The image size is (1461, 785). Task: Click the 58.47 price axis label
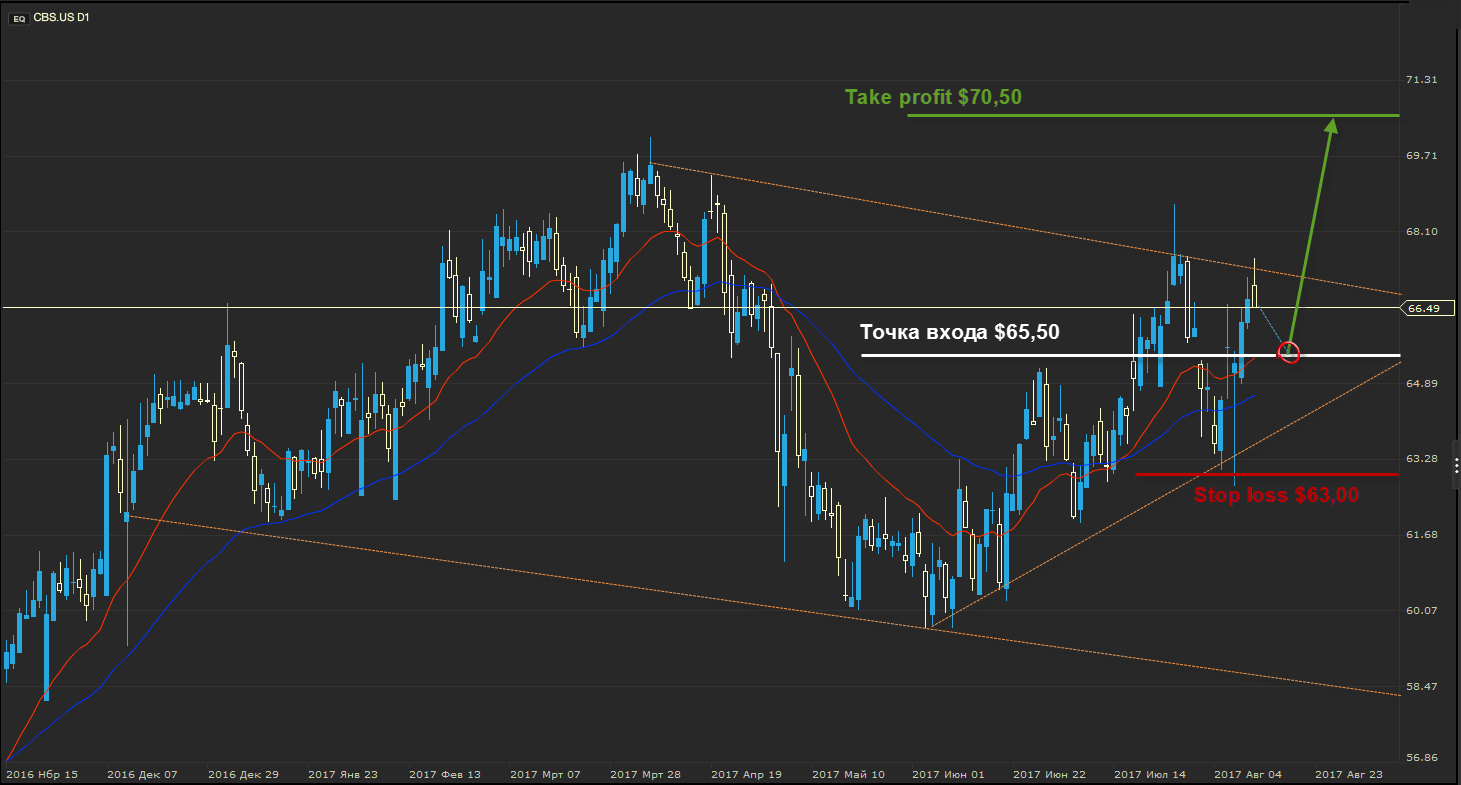click(1422, 687)
